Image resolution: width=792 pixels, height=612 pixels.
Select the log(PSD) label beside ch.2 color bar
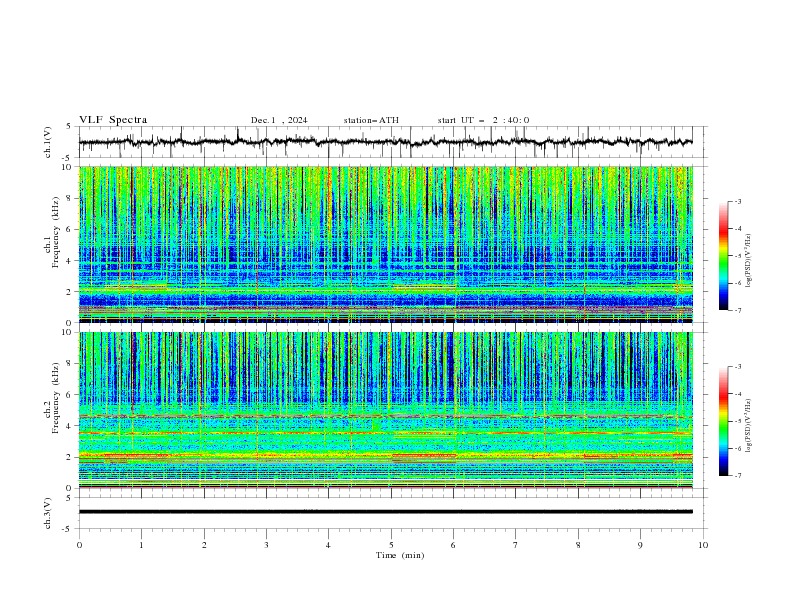(748, 426)
